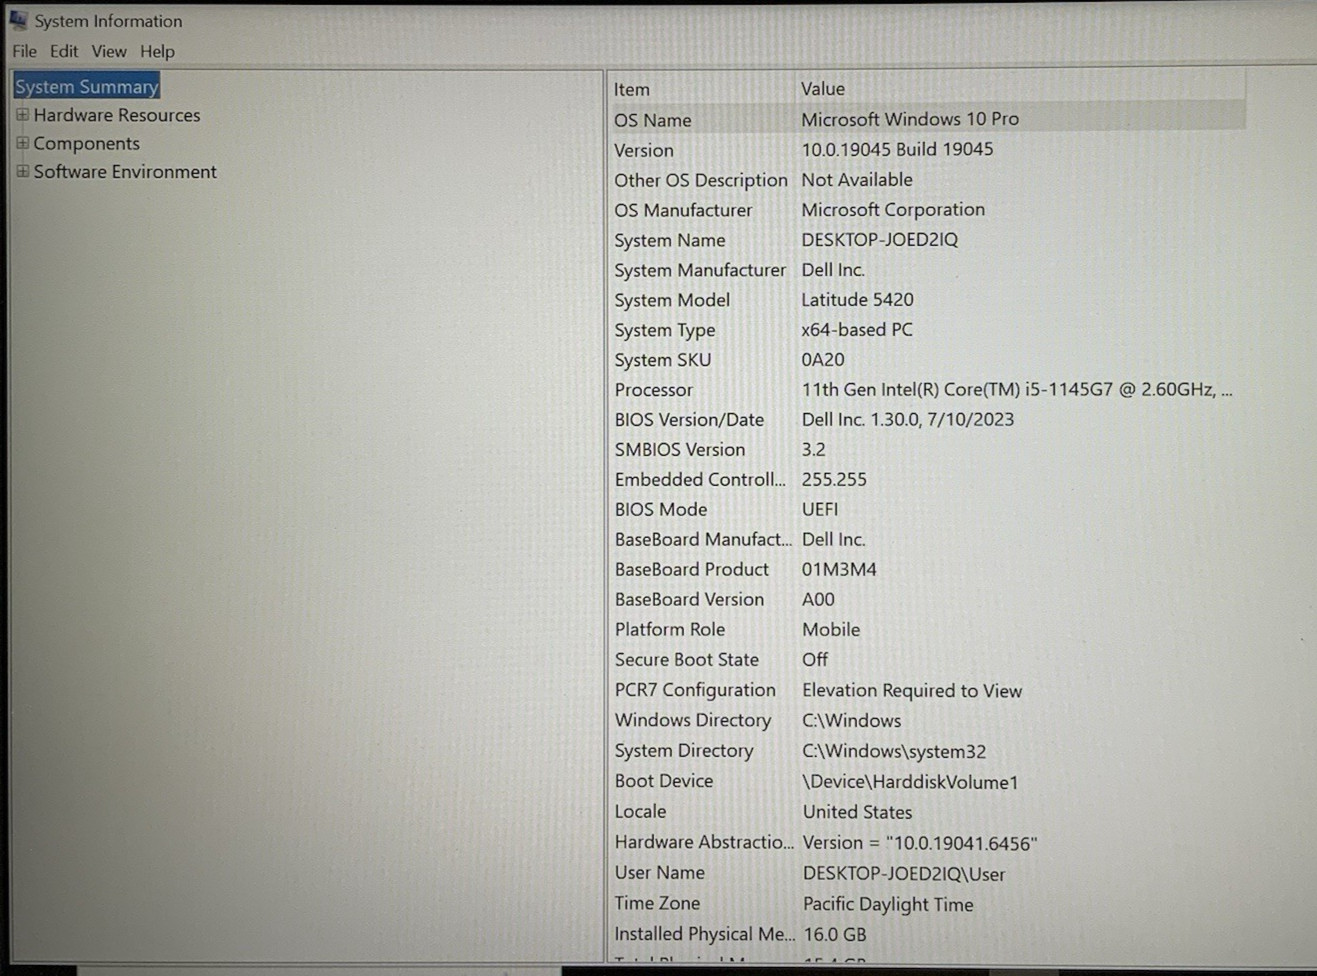Select the Hardware Abstraction Layer row
The height and width of the screenshot is (976, 1317).
(927, 843)
